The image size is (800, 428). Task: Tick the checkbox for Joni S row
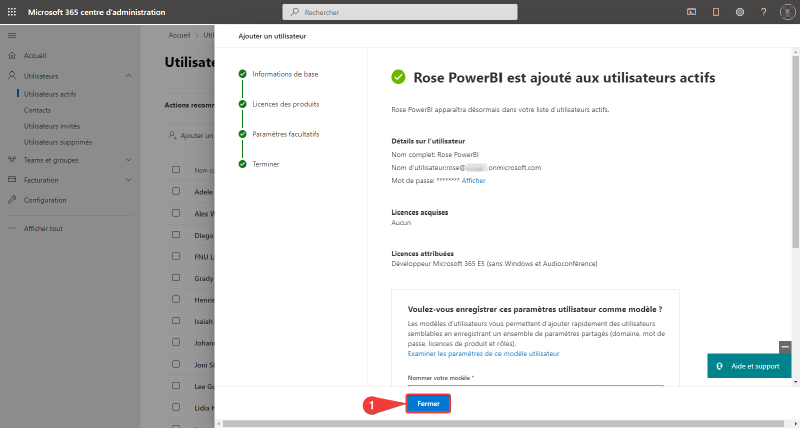tap(176, 364)
